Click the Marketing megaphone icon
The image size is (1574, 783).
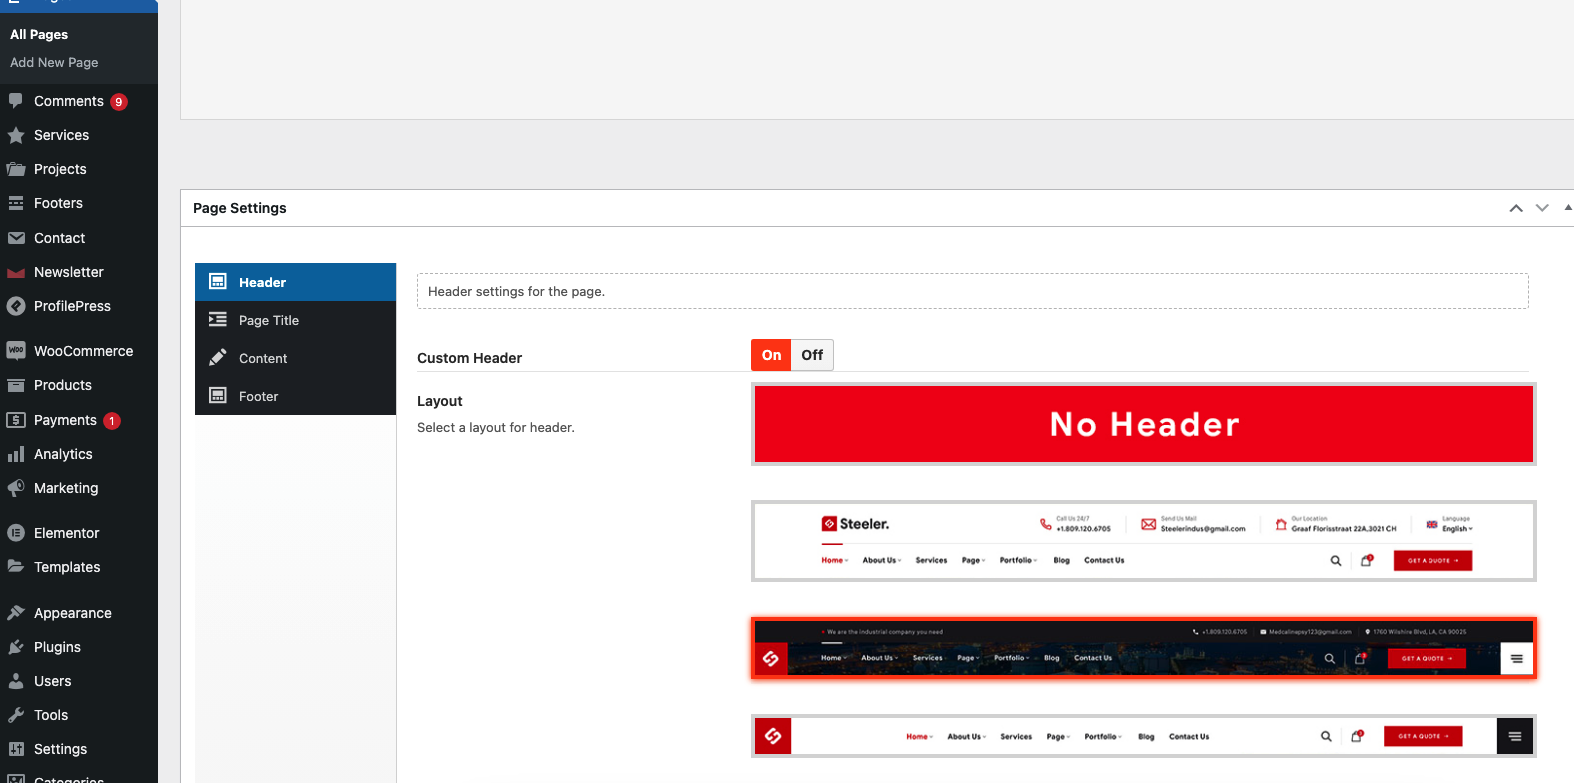point(16,488)
